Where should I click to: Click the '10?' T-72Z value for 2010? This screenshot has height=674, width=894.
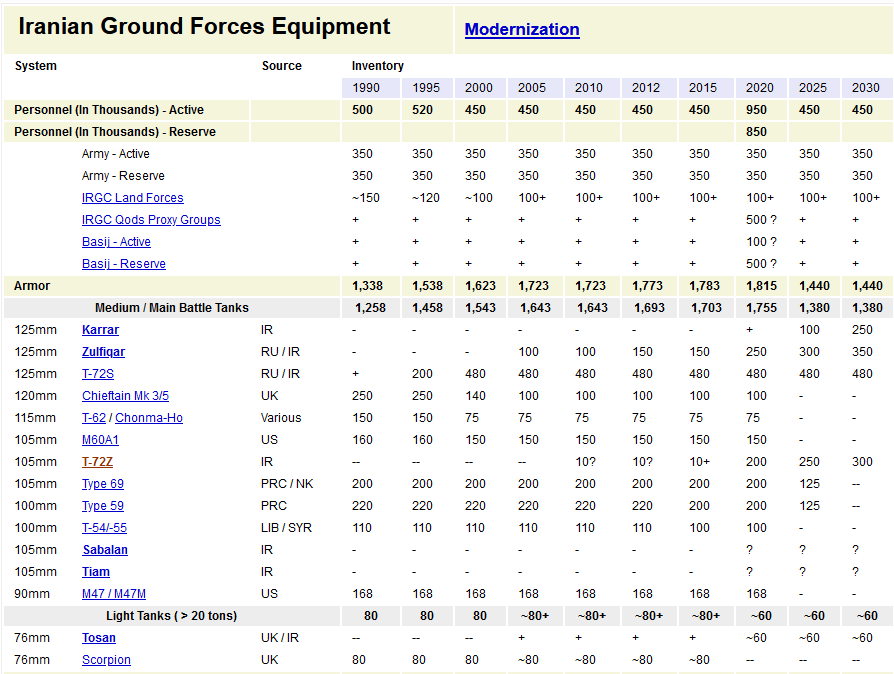[x=585, y=462]
